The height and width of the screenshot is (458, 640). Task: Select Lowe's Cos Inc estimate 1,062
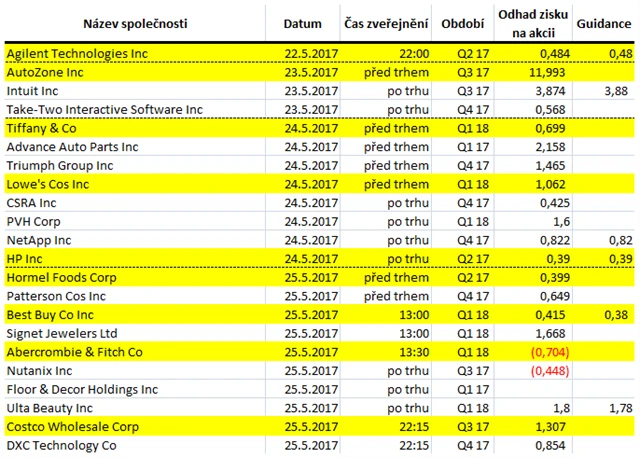(550, 184)
